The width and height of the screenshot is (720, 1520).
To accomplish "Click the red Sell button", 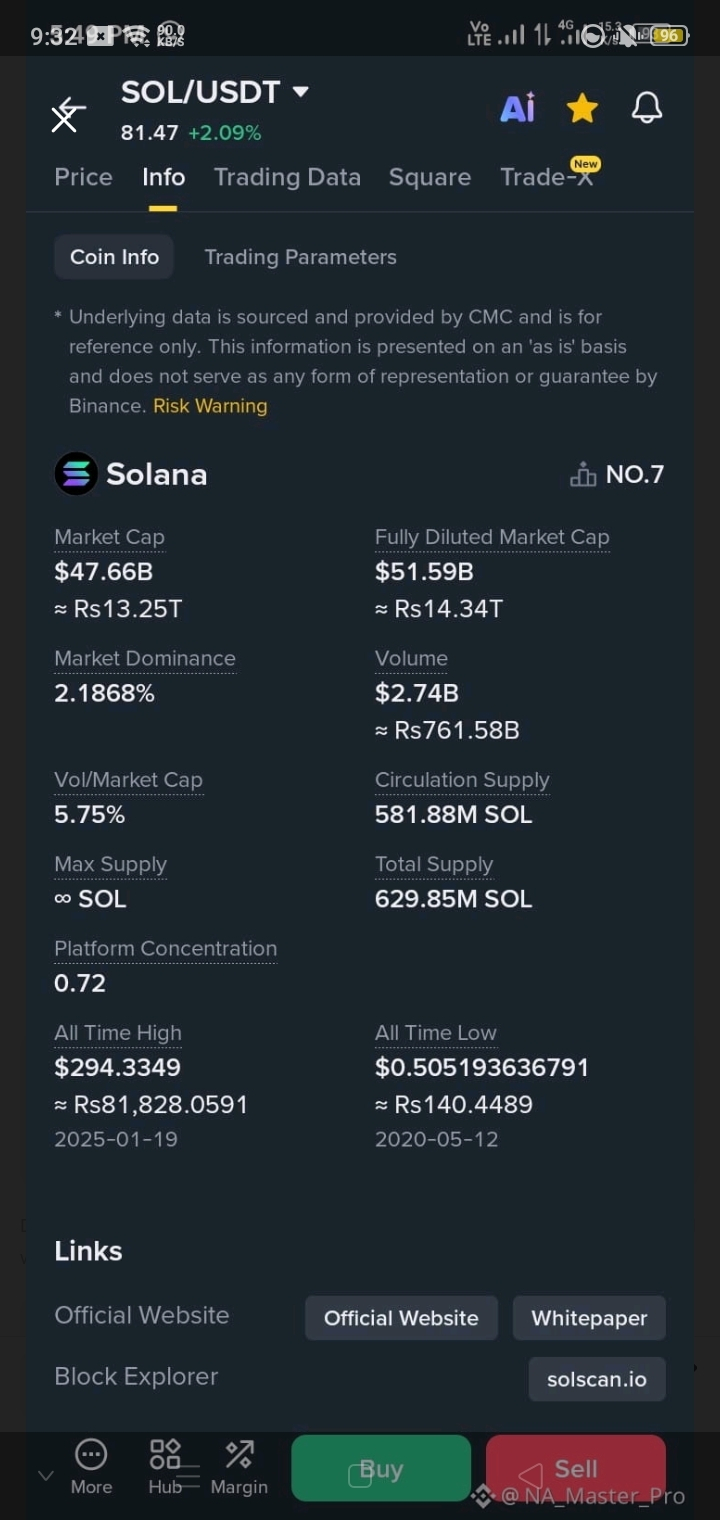I will (576, 1468).
